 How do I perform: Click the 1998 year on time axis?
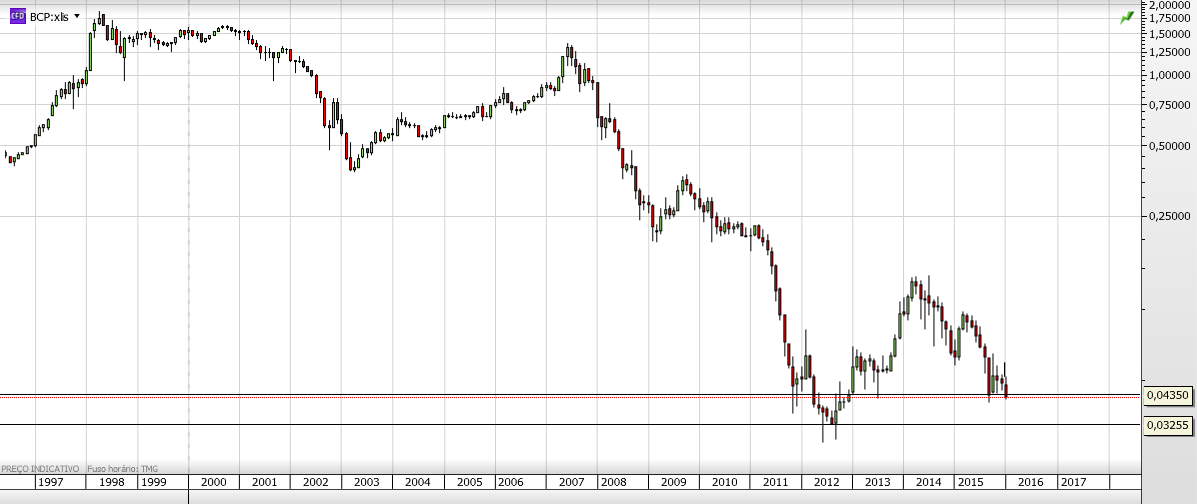pyautogui.click(x=112, y=483)
